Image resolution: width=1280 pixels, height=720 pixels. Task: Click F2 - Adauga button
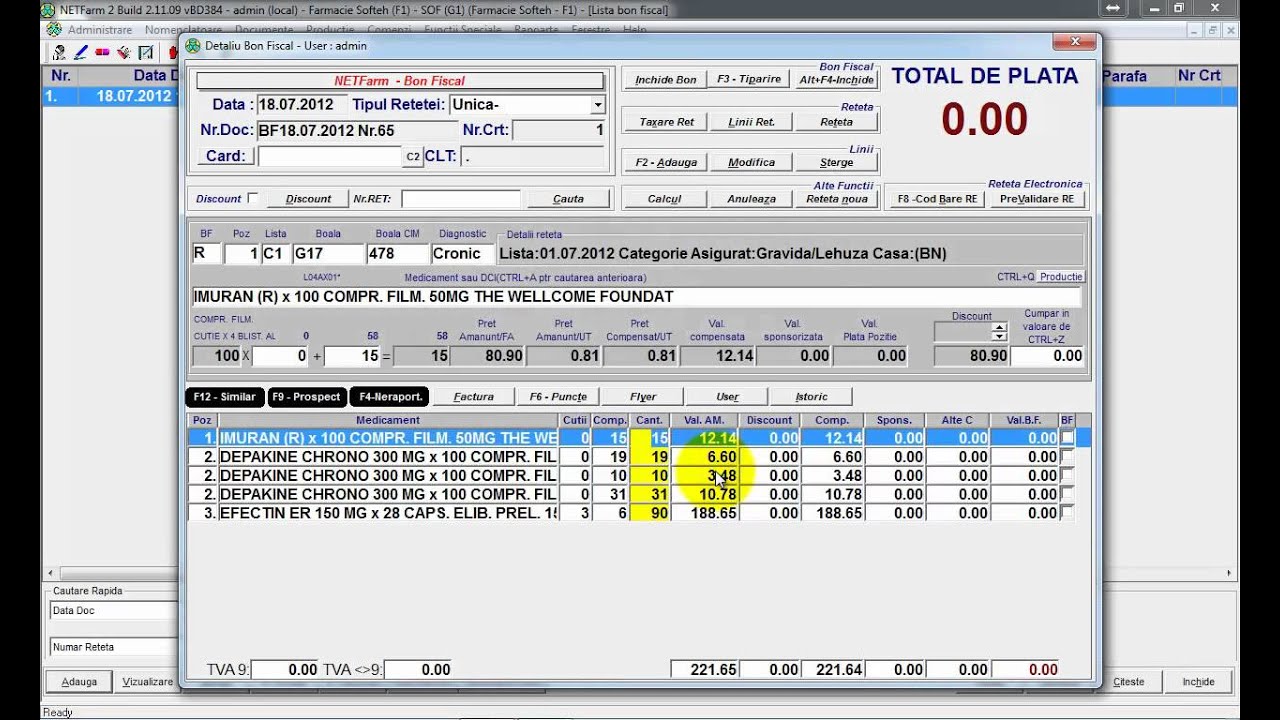(666, 162)
